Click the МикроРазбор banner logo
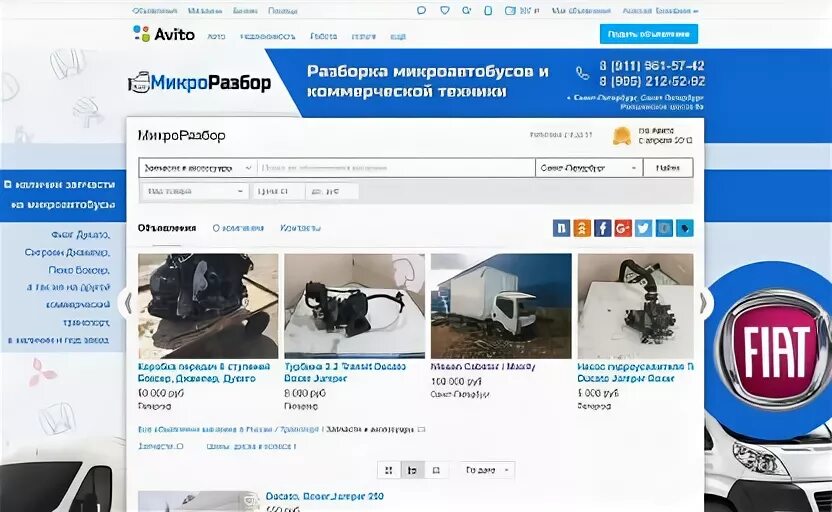Image resolution: width=832 pixels, height=512 pixels. 200,83
